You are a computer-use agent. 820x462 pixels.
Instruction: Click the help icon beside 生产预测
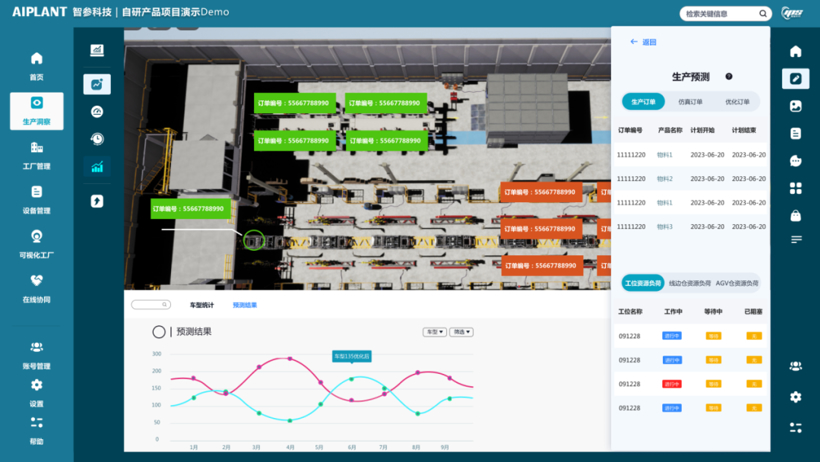(729, 77)
